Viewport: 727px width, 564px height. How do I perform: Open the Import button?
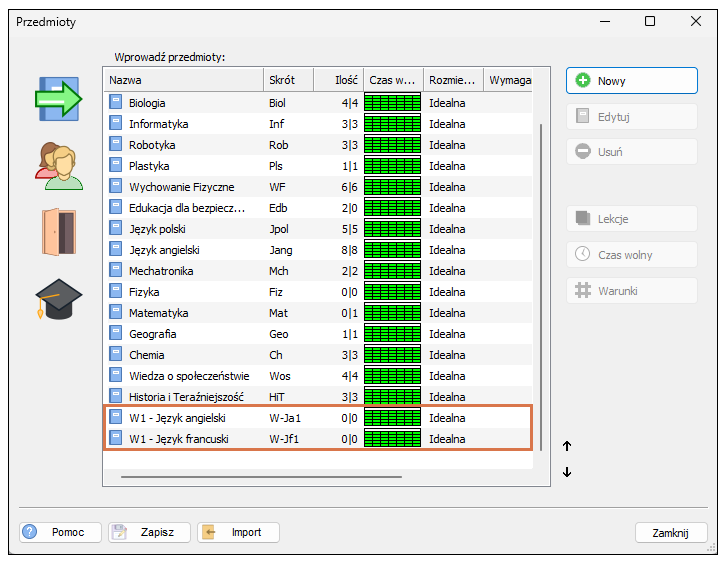(x=238, y=532)
